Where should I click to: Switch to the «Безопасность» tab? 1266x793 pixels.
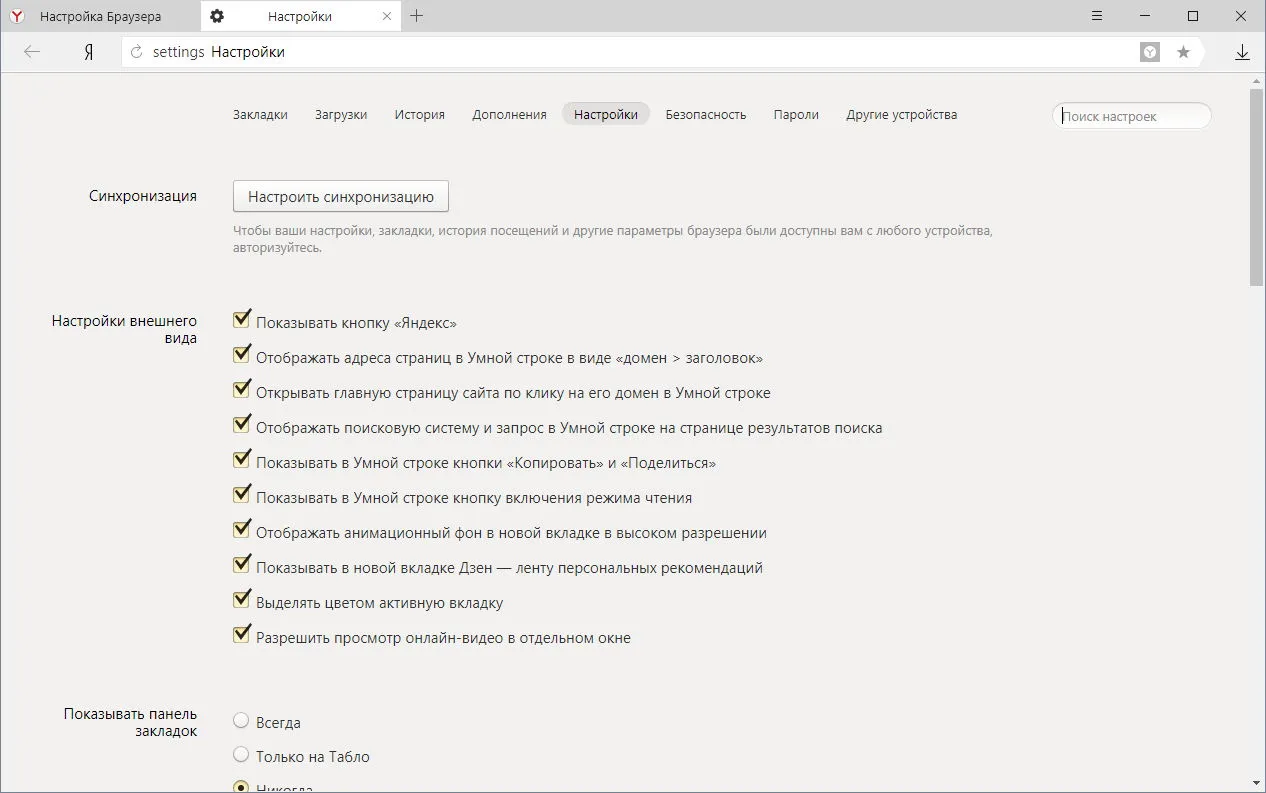706,114
